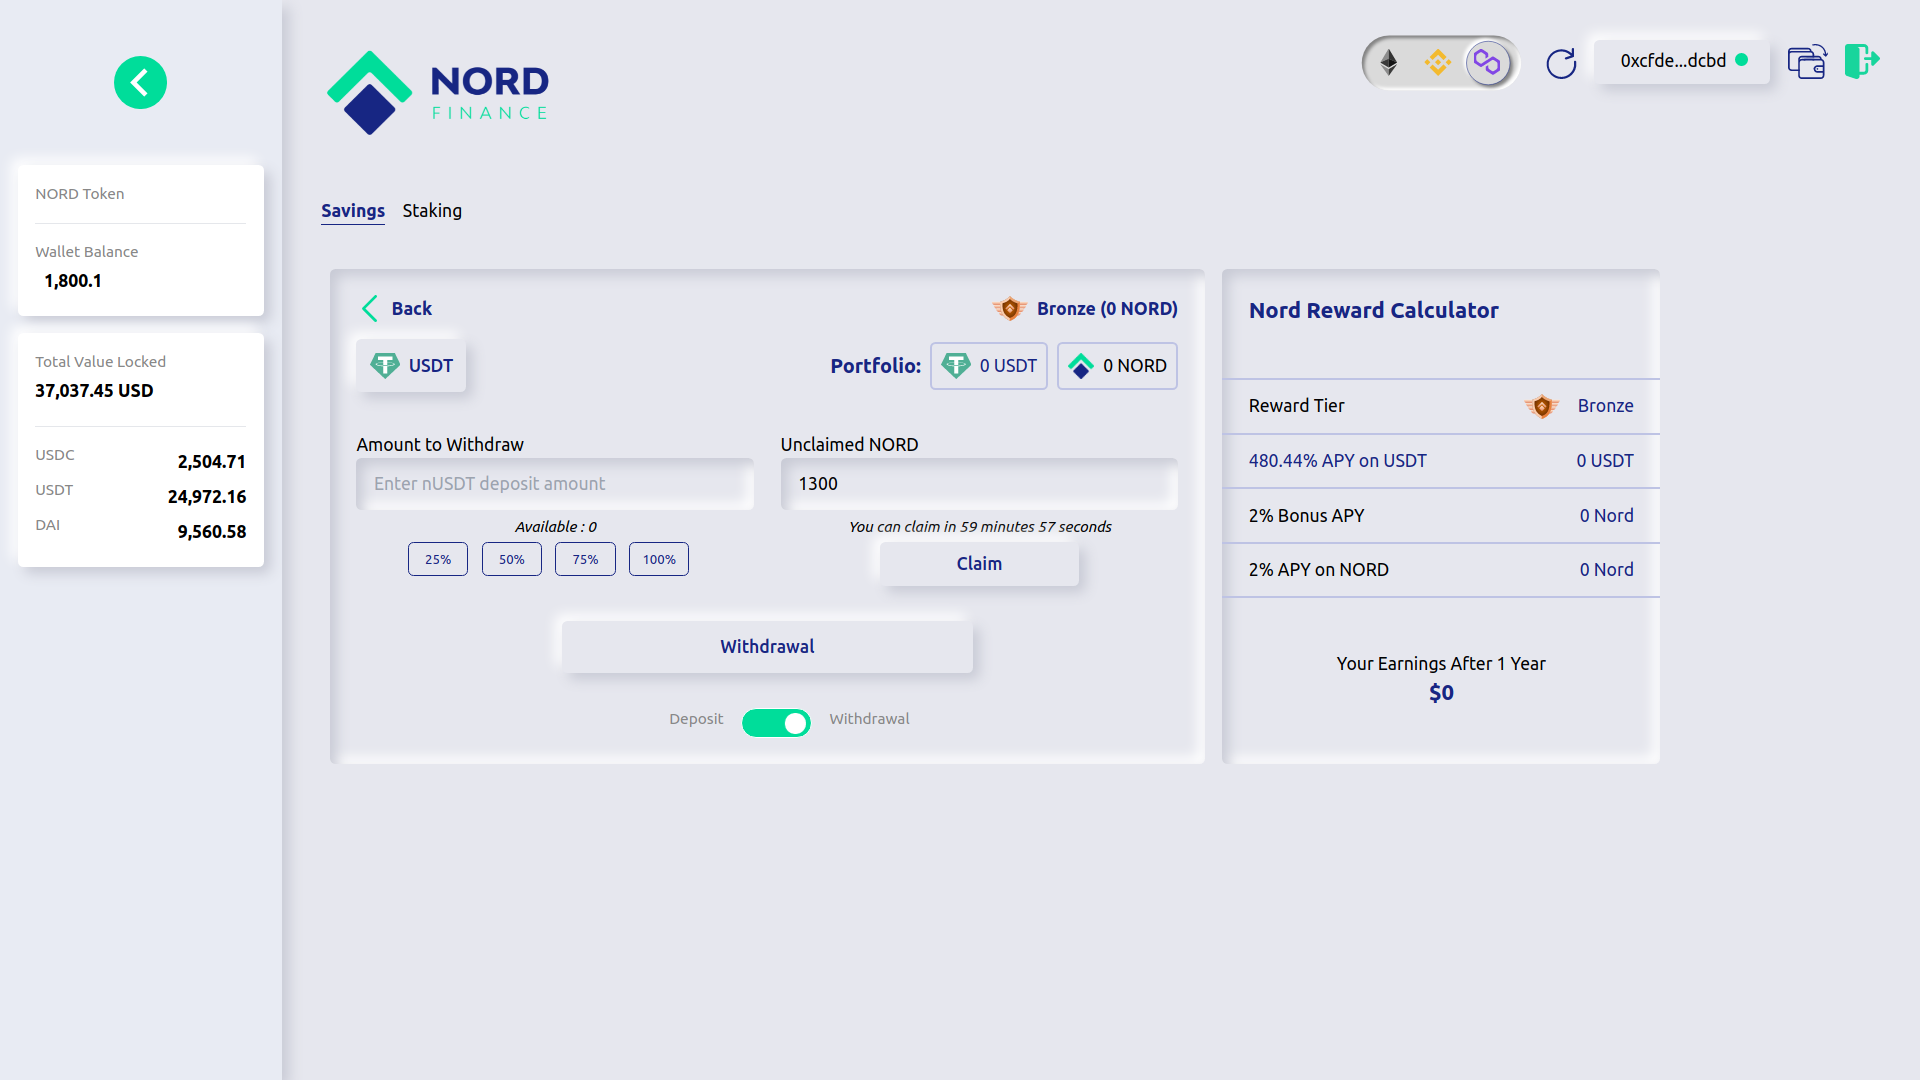Click the Available : 0 text
1920x1080 pixels.
pyautogui.click(x=555, y=527)
